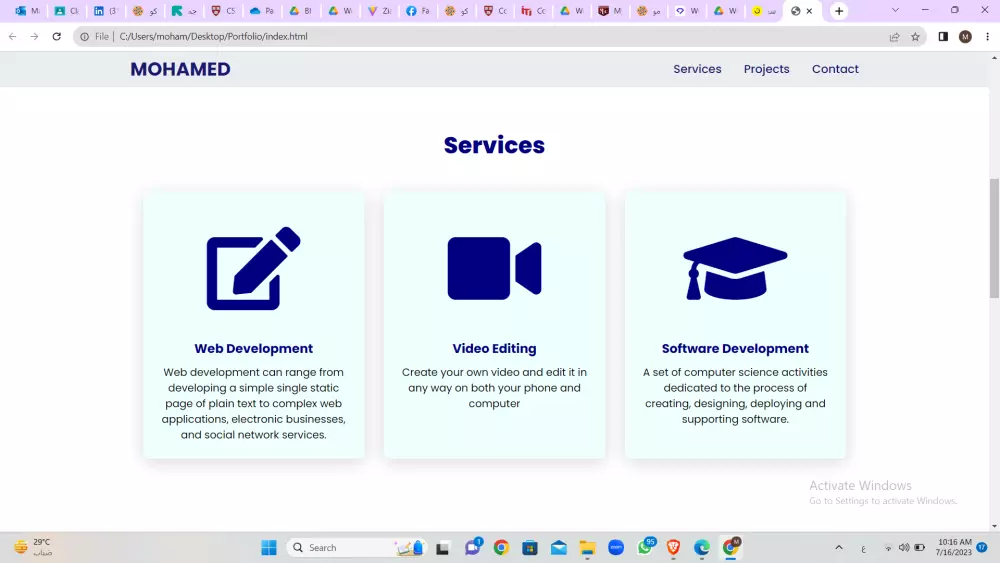Reload the portfolio page
Screen dimensions: 1000x563
57,36
